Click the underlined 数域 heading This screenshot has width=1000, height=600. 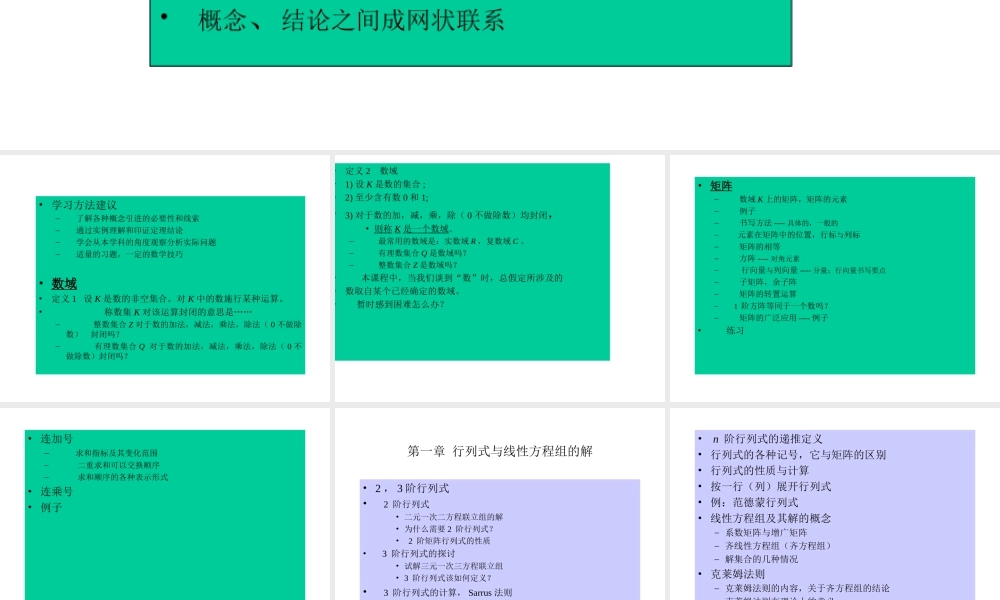pyautogui.click(x=63, y=284)
